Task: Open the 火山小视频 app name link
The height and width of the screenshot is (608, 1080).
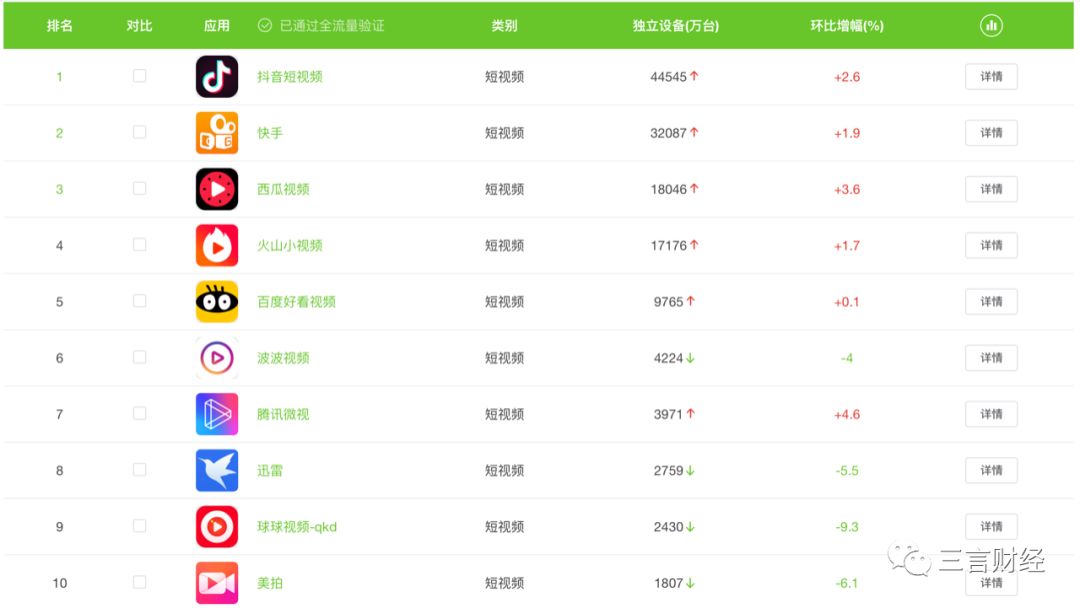Action: pos(290,246)
